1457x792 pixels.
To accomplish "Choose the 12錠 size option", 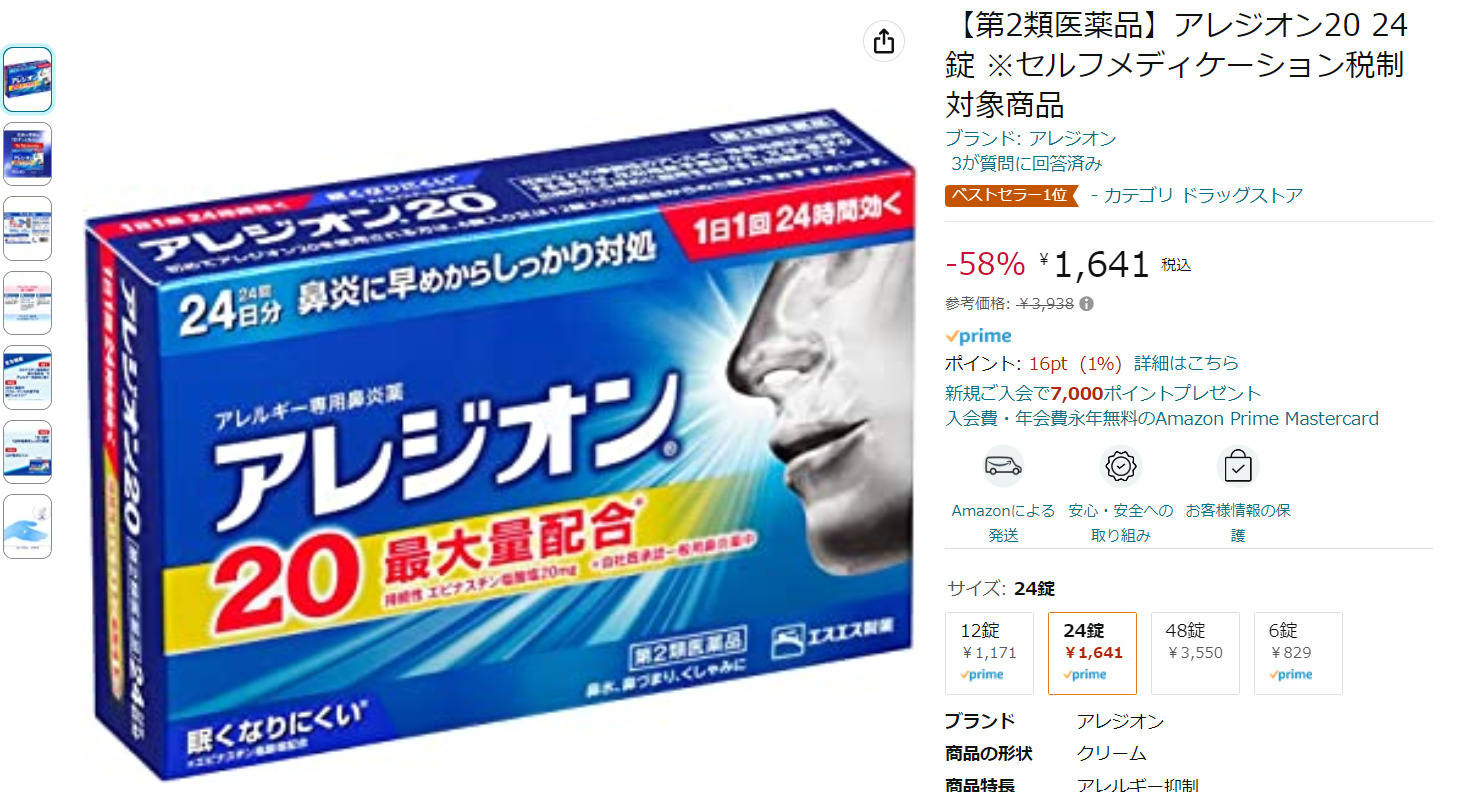I will pos(989,653).
